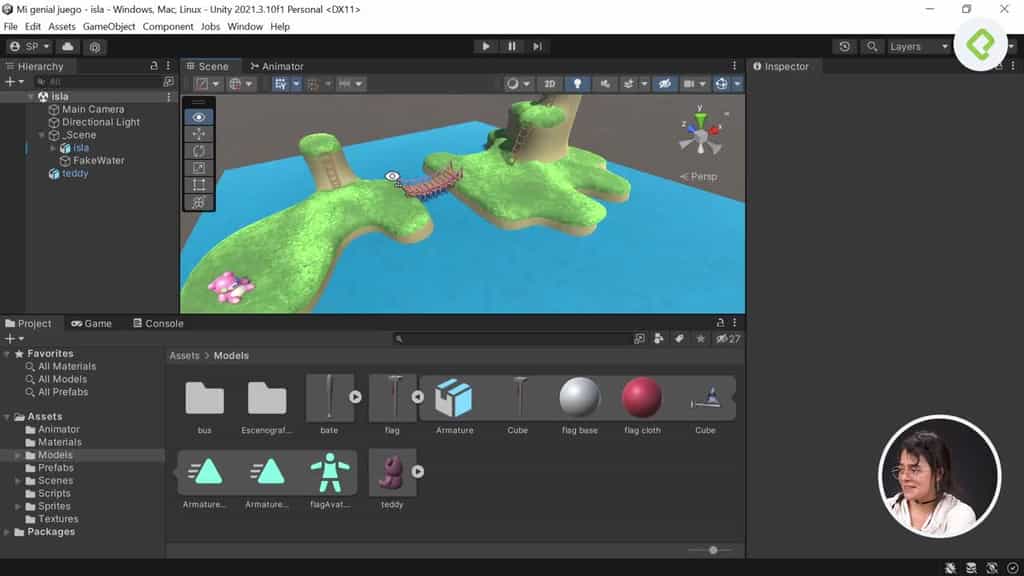Viewport: 1024px width, 576px height.
Task: Select the teddy asset in Models folder
Action: pyautogui.click(x=392, y=470)
